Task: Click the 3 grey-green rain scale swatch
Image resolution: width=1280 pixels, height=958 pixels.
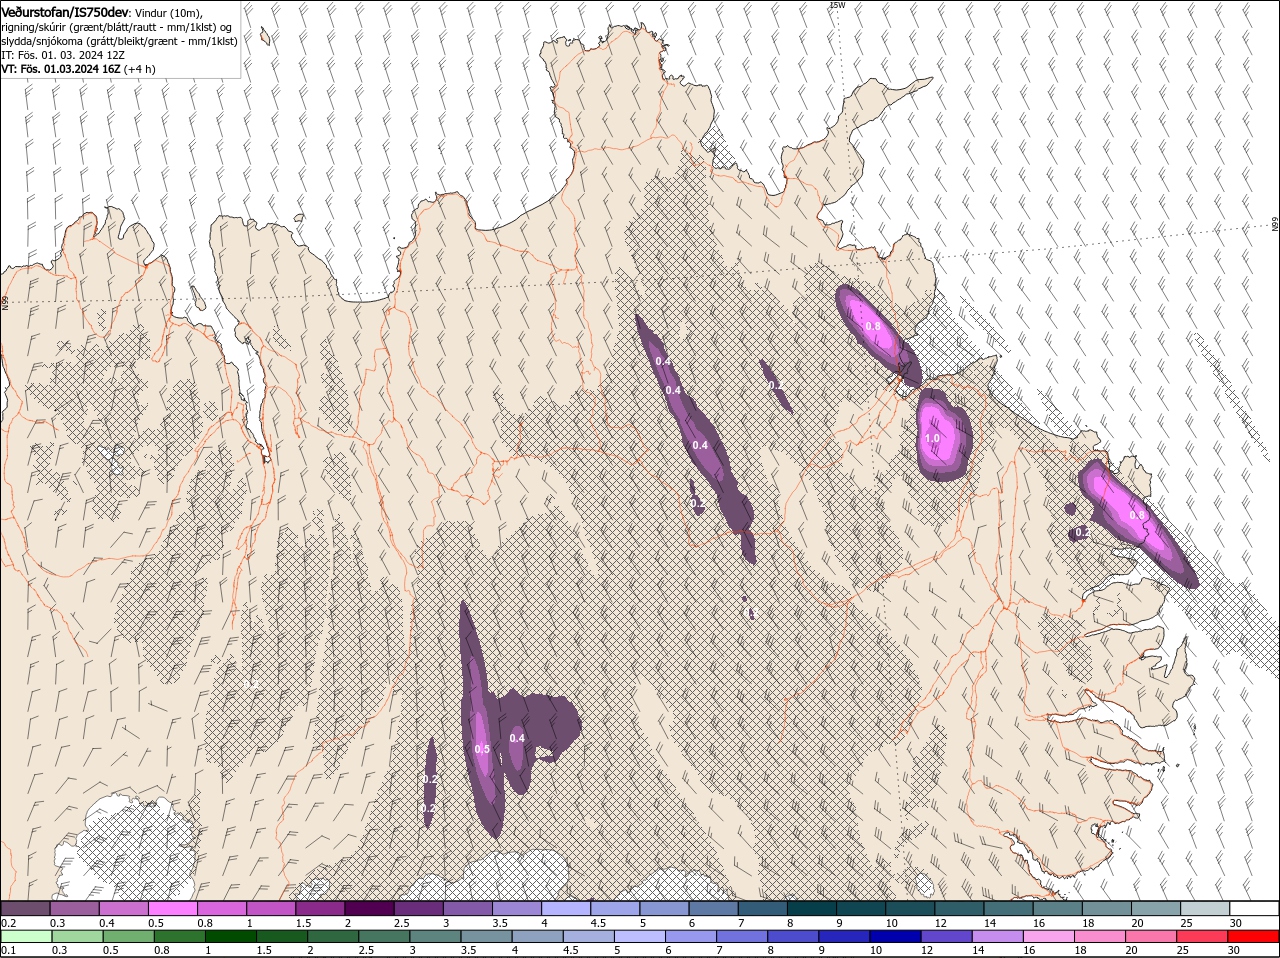Action: (x=436, y=936)
